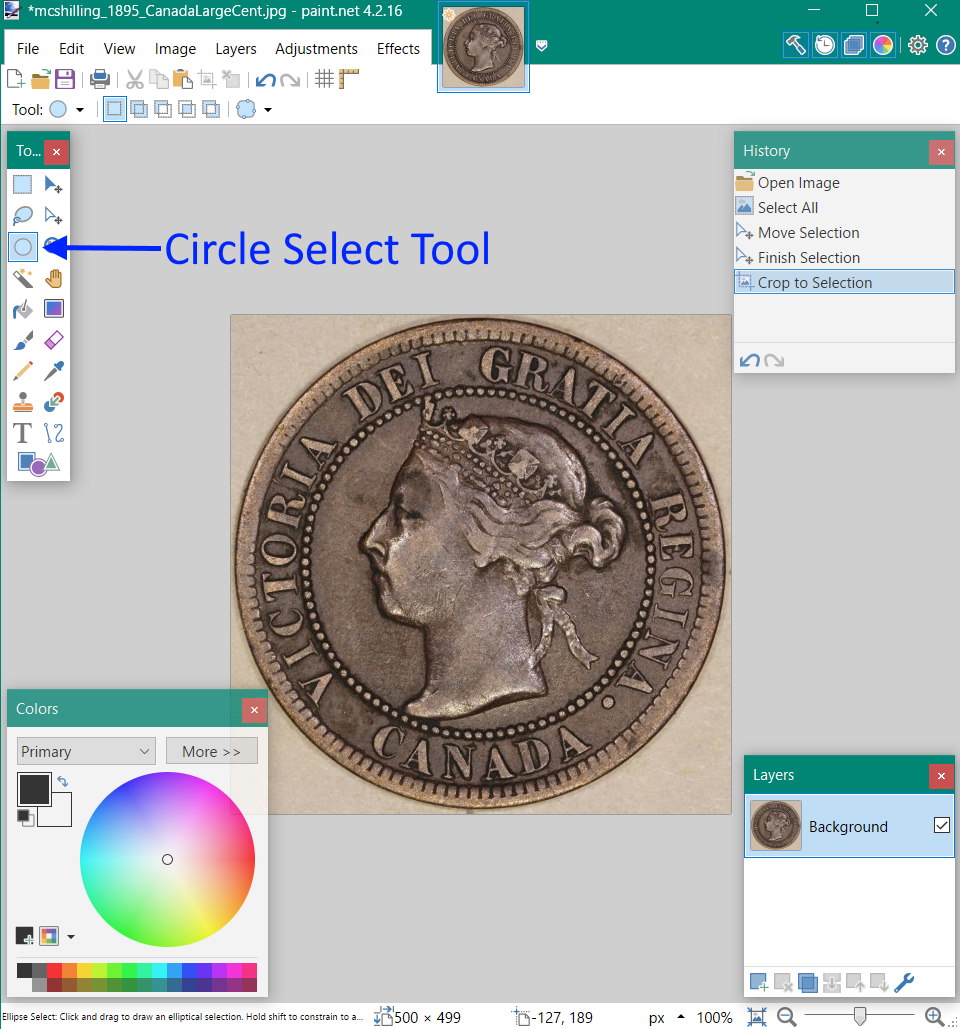Pick the Move Selection tool
Image resolution: width=960 pixels, height=1029 pixels.
click(53, 215)
